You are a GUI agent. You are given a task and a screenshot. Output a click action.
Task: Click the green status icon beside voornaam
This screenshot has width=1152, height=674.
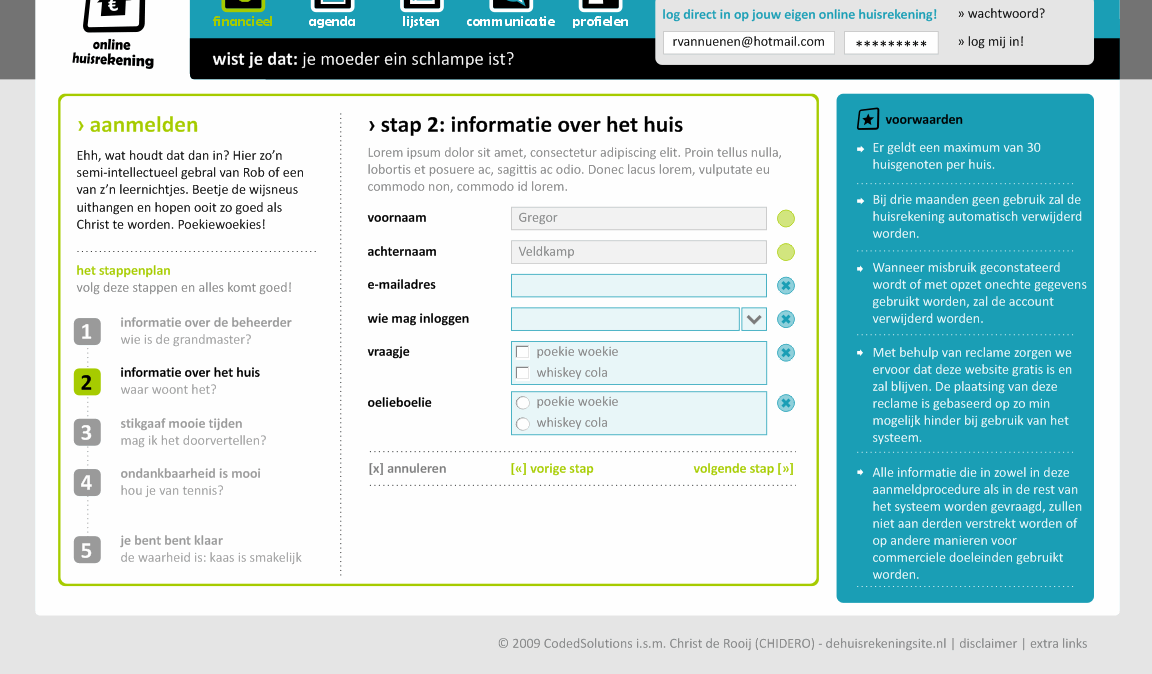point(786,219)
